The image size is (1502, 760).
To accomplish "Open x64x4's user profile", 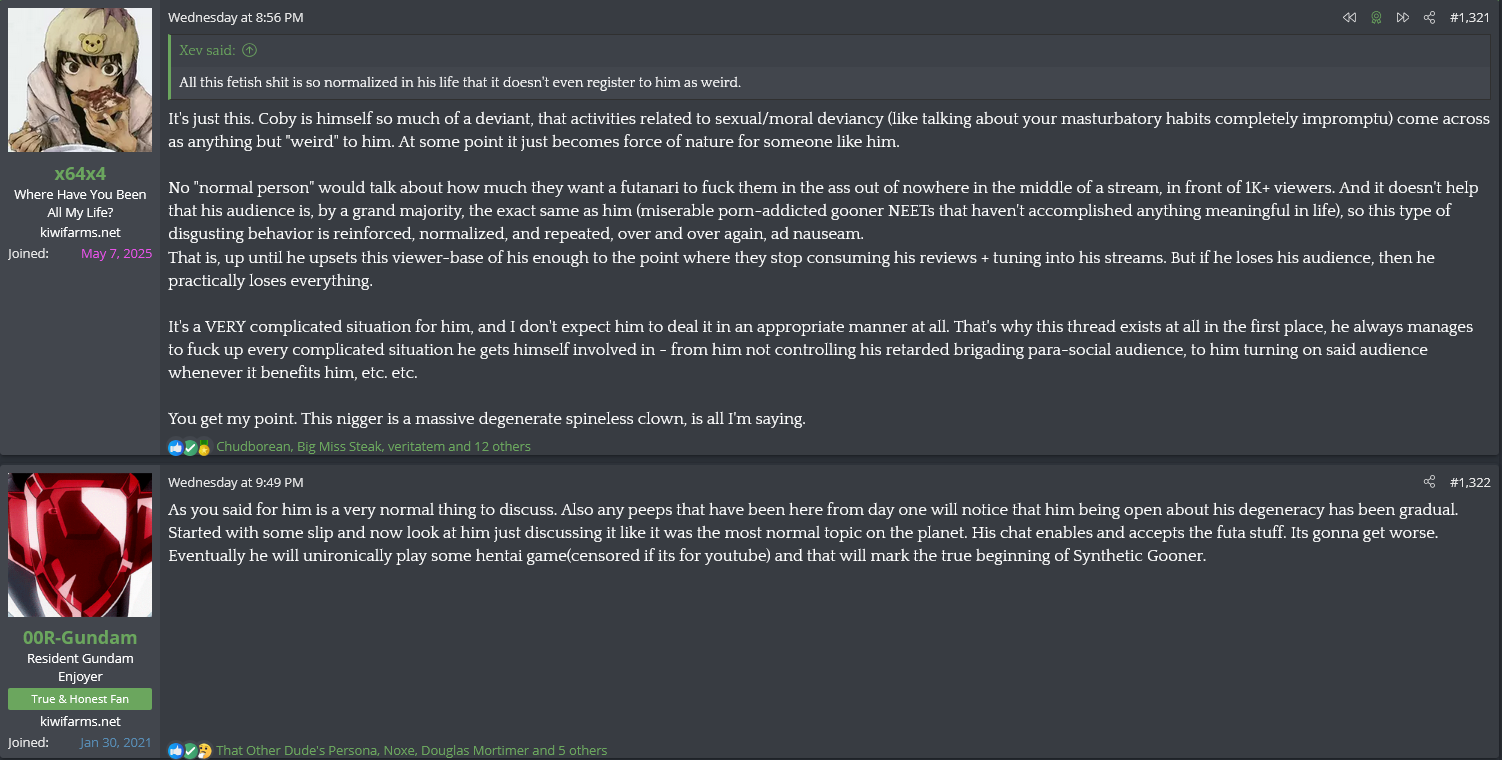I will pos(80,173).
